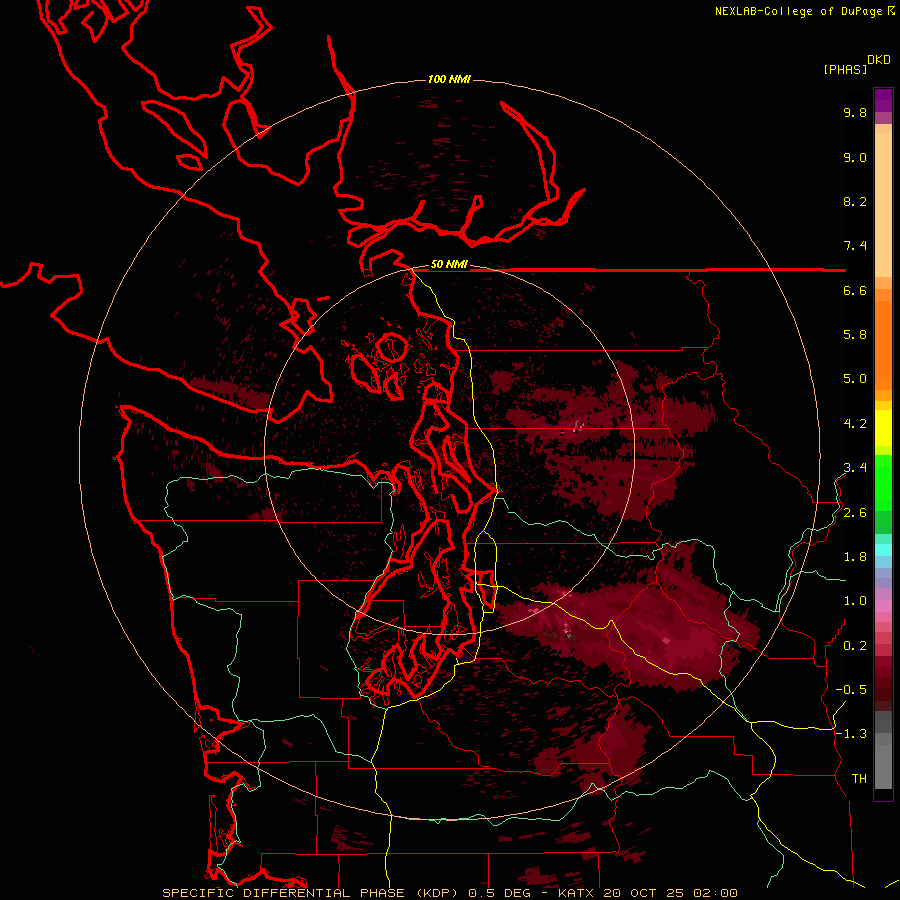The image size is (900, 900).
Task: Click the 50 NMI range ring label
Action: (x=449, y=264)
